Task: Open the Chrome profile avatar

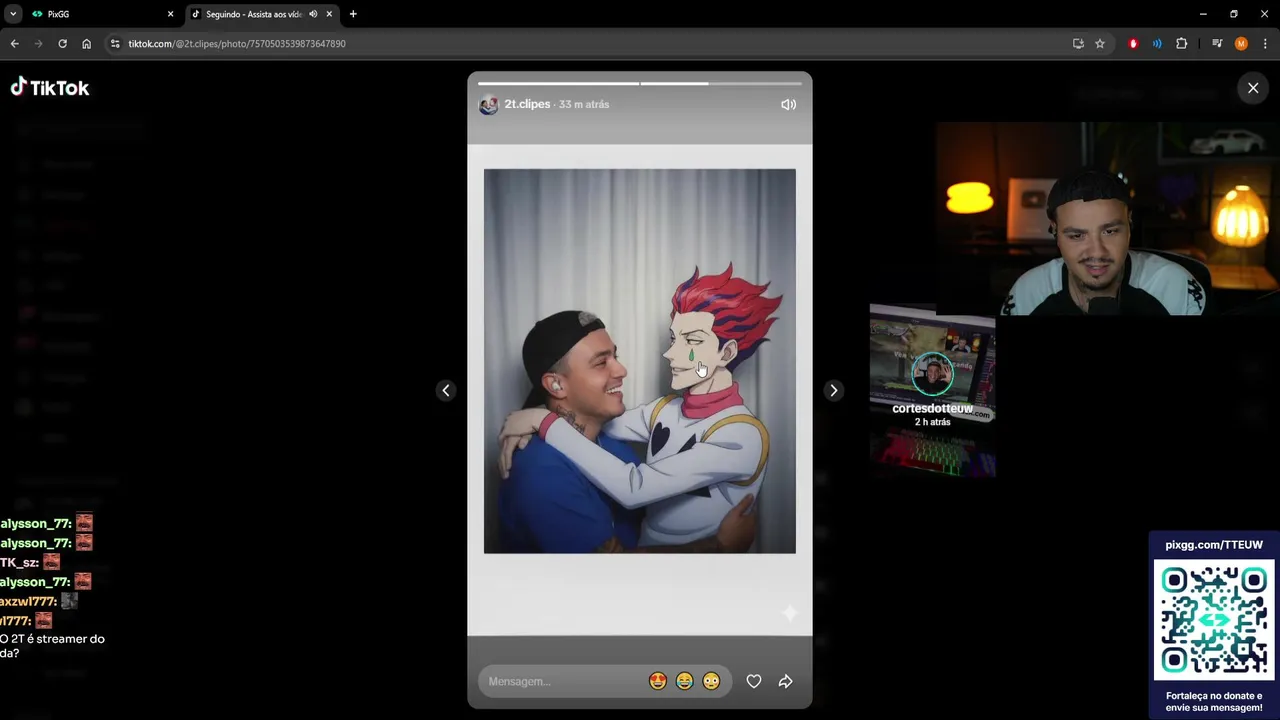Action: [1241, 44]
